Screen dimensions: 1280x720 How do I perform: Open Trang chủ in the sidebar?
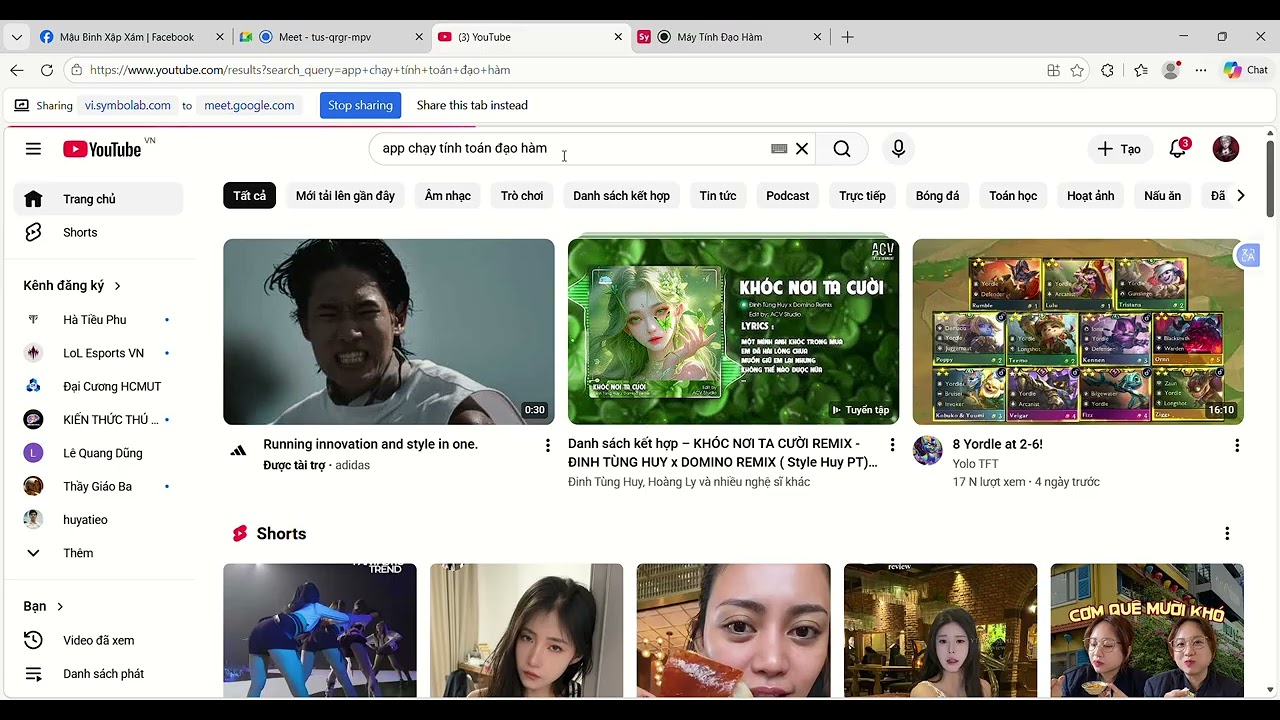pos(98,199)
